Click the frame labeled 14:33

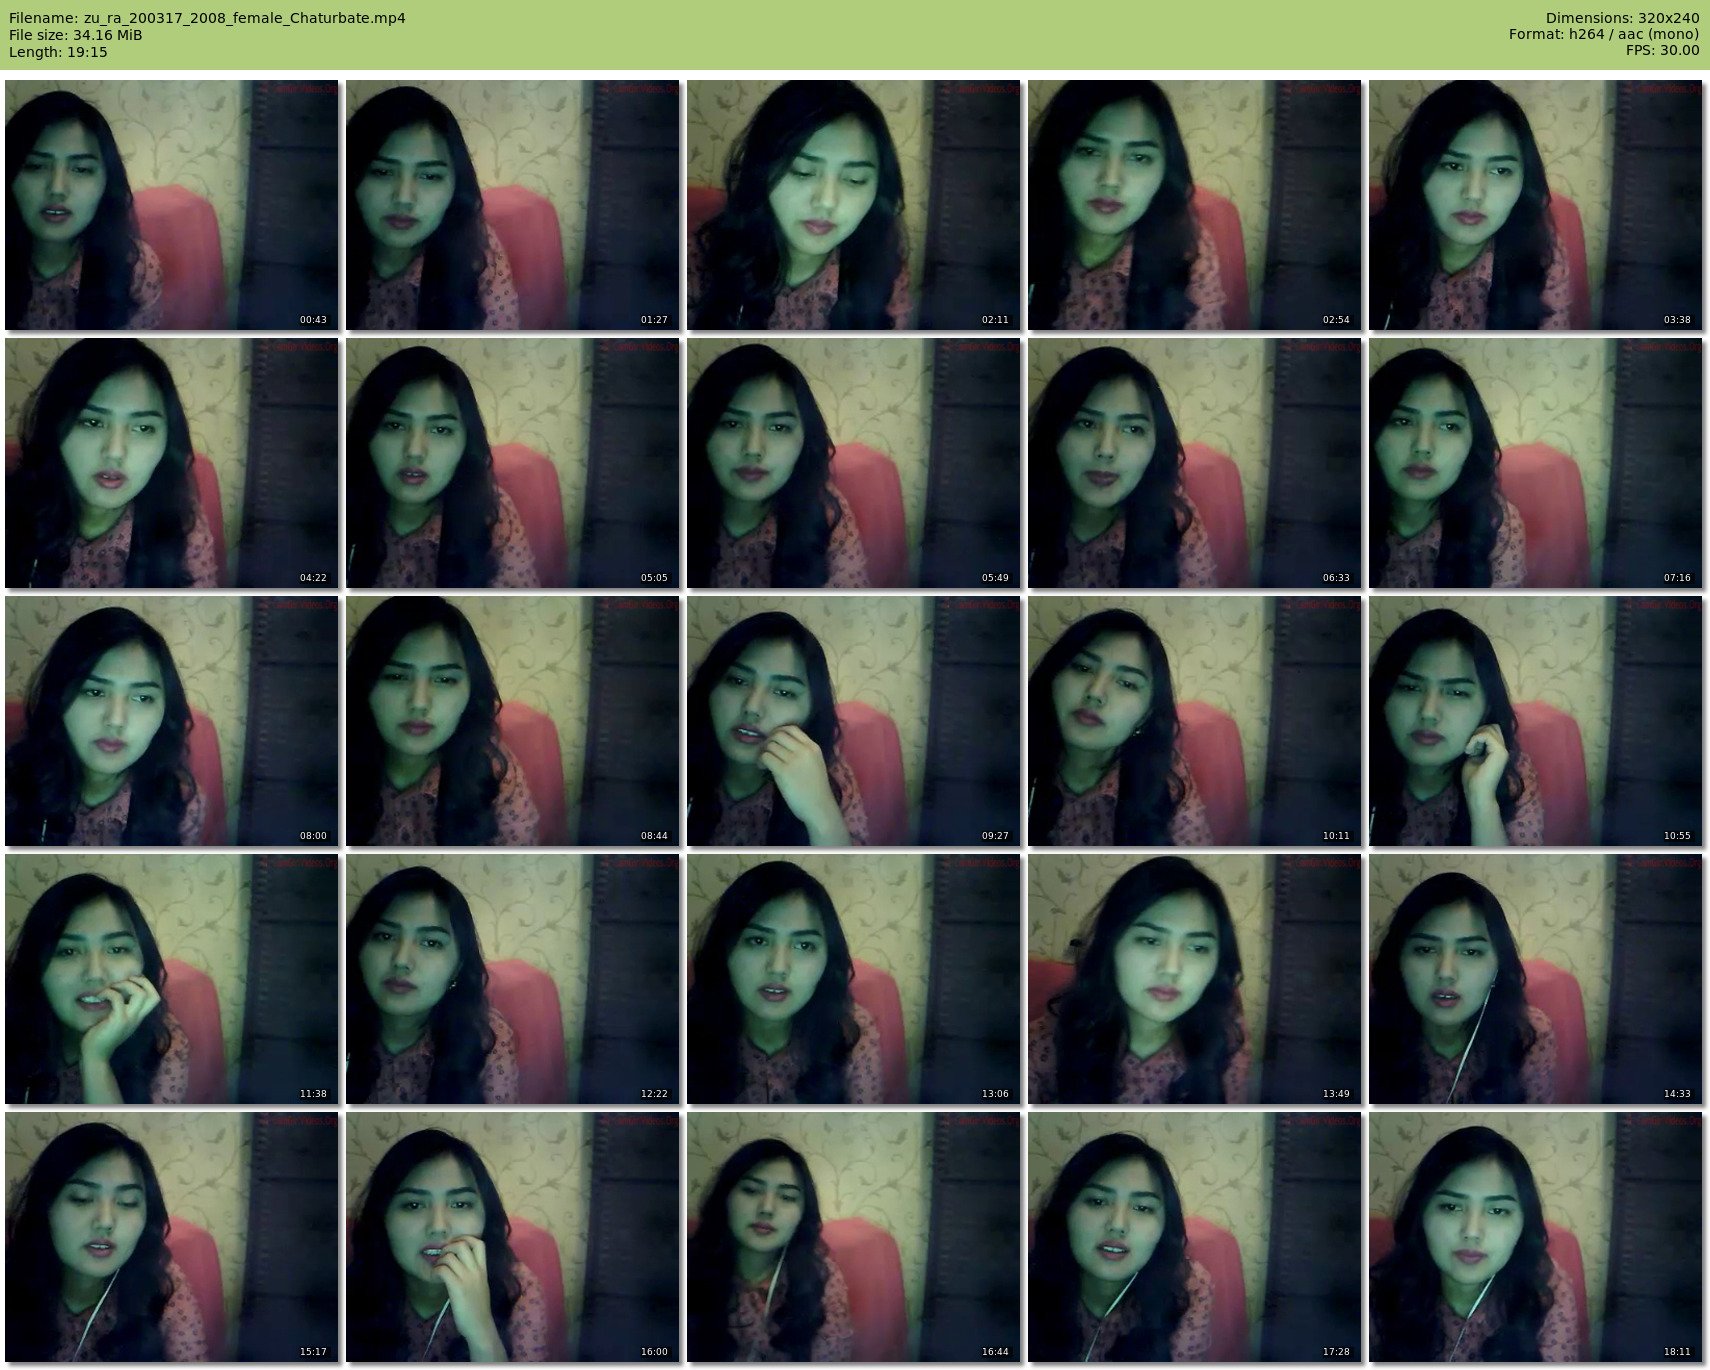pyautogui.click(x=1535, y=979)
